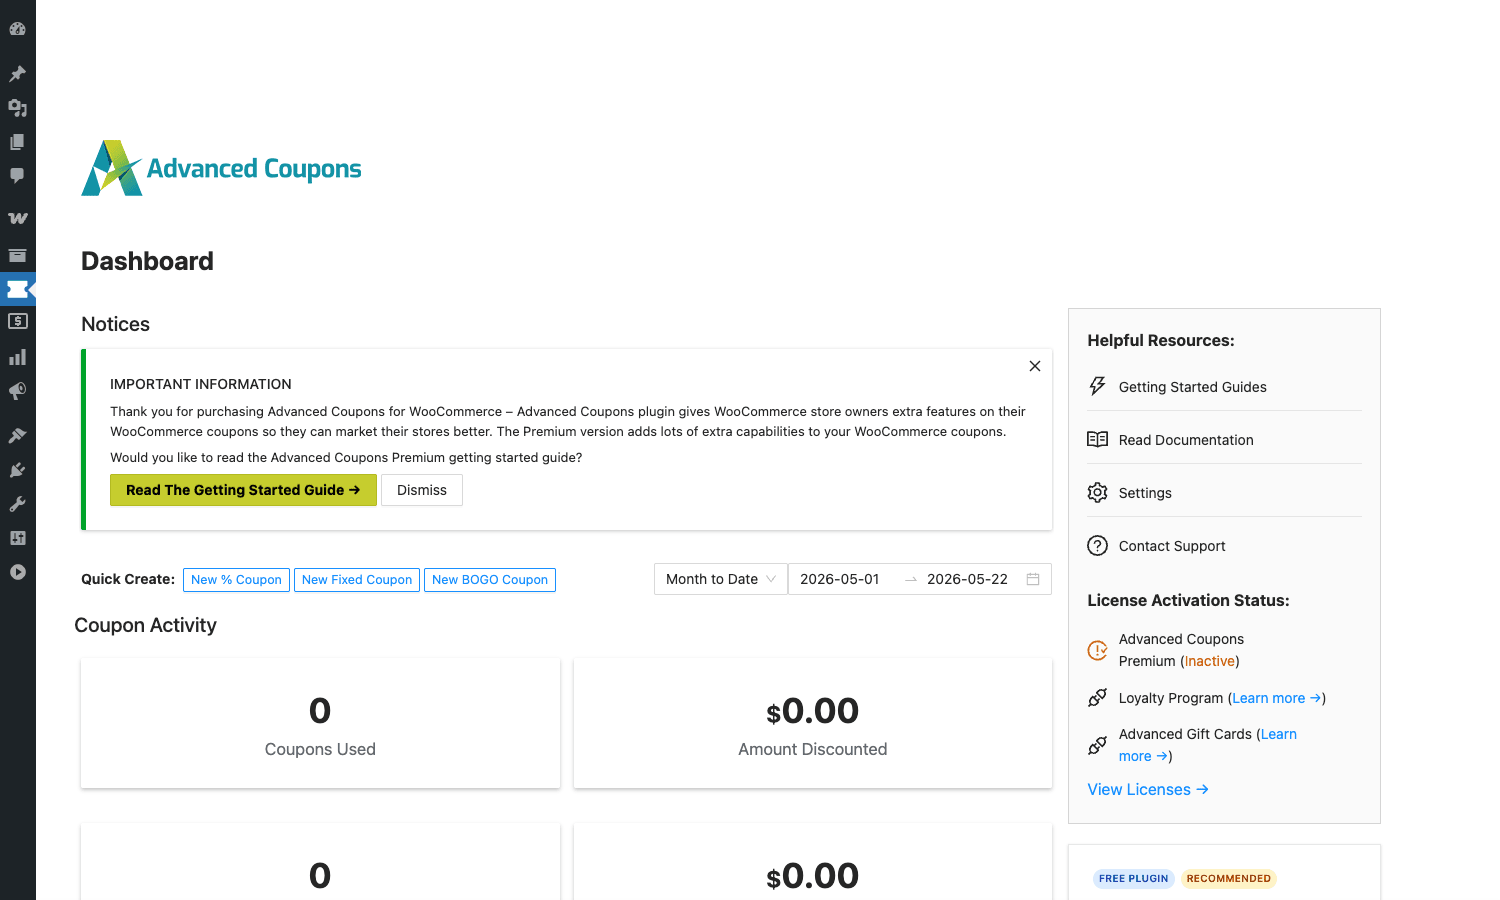Click the Advanced Coupons logo

[x=221, y=168]
